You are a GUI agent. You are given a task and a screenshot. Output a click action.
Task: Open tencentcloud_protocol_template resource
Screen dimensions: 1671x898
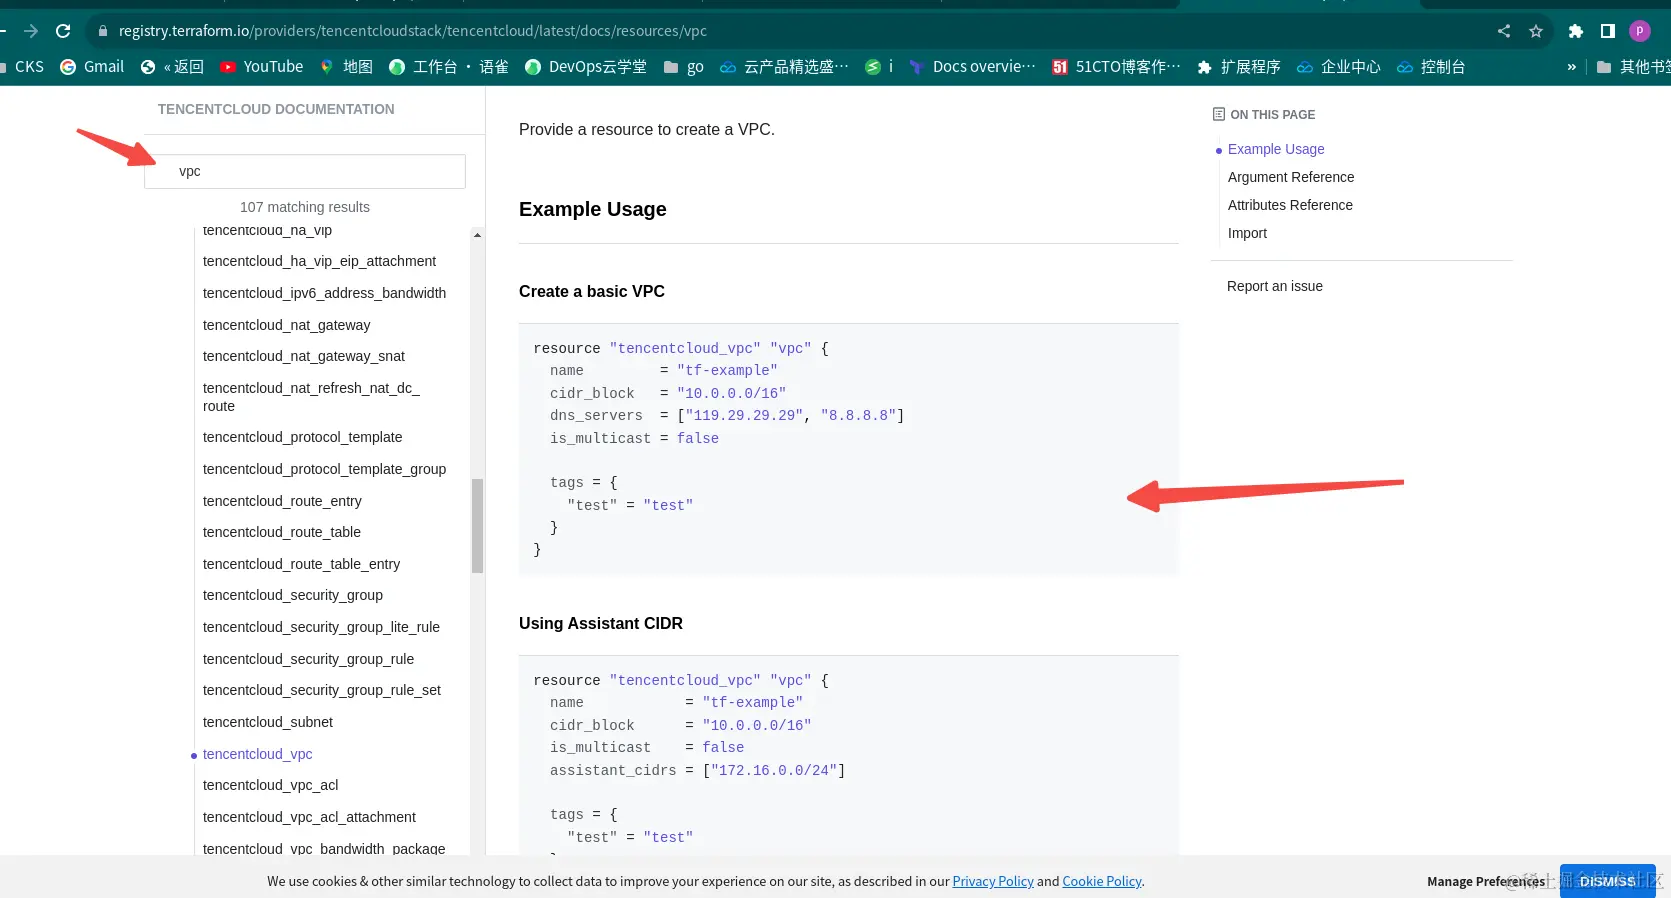302,437
